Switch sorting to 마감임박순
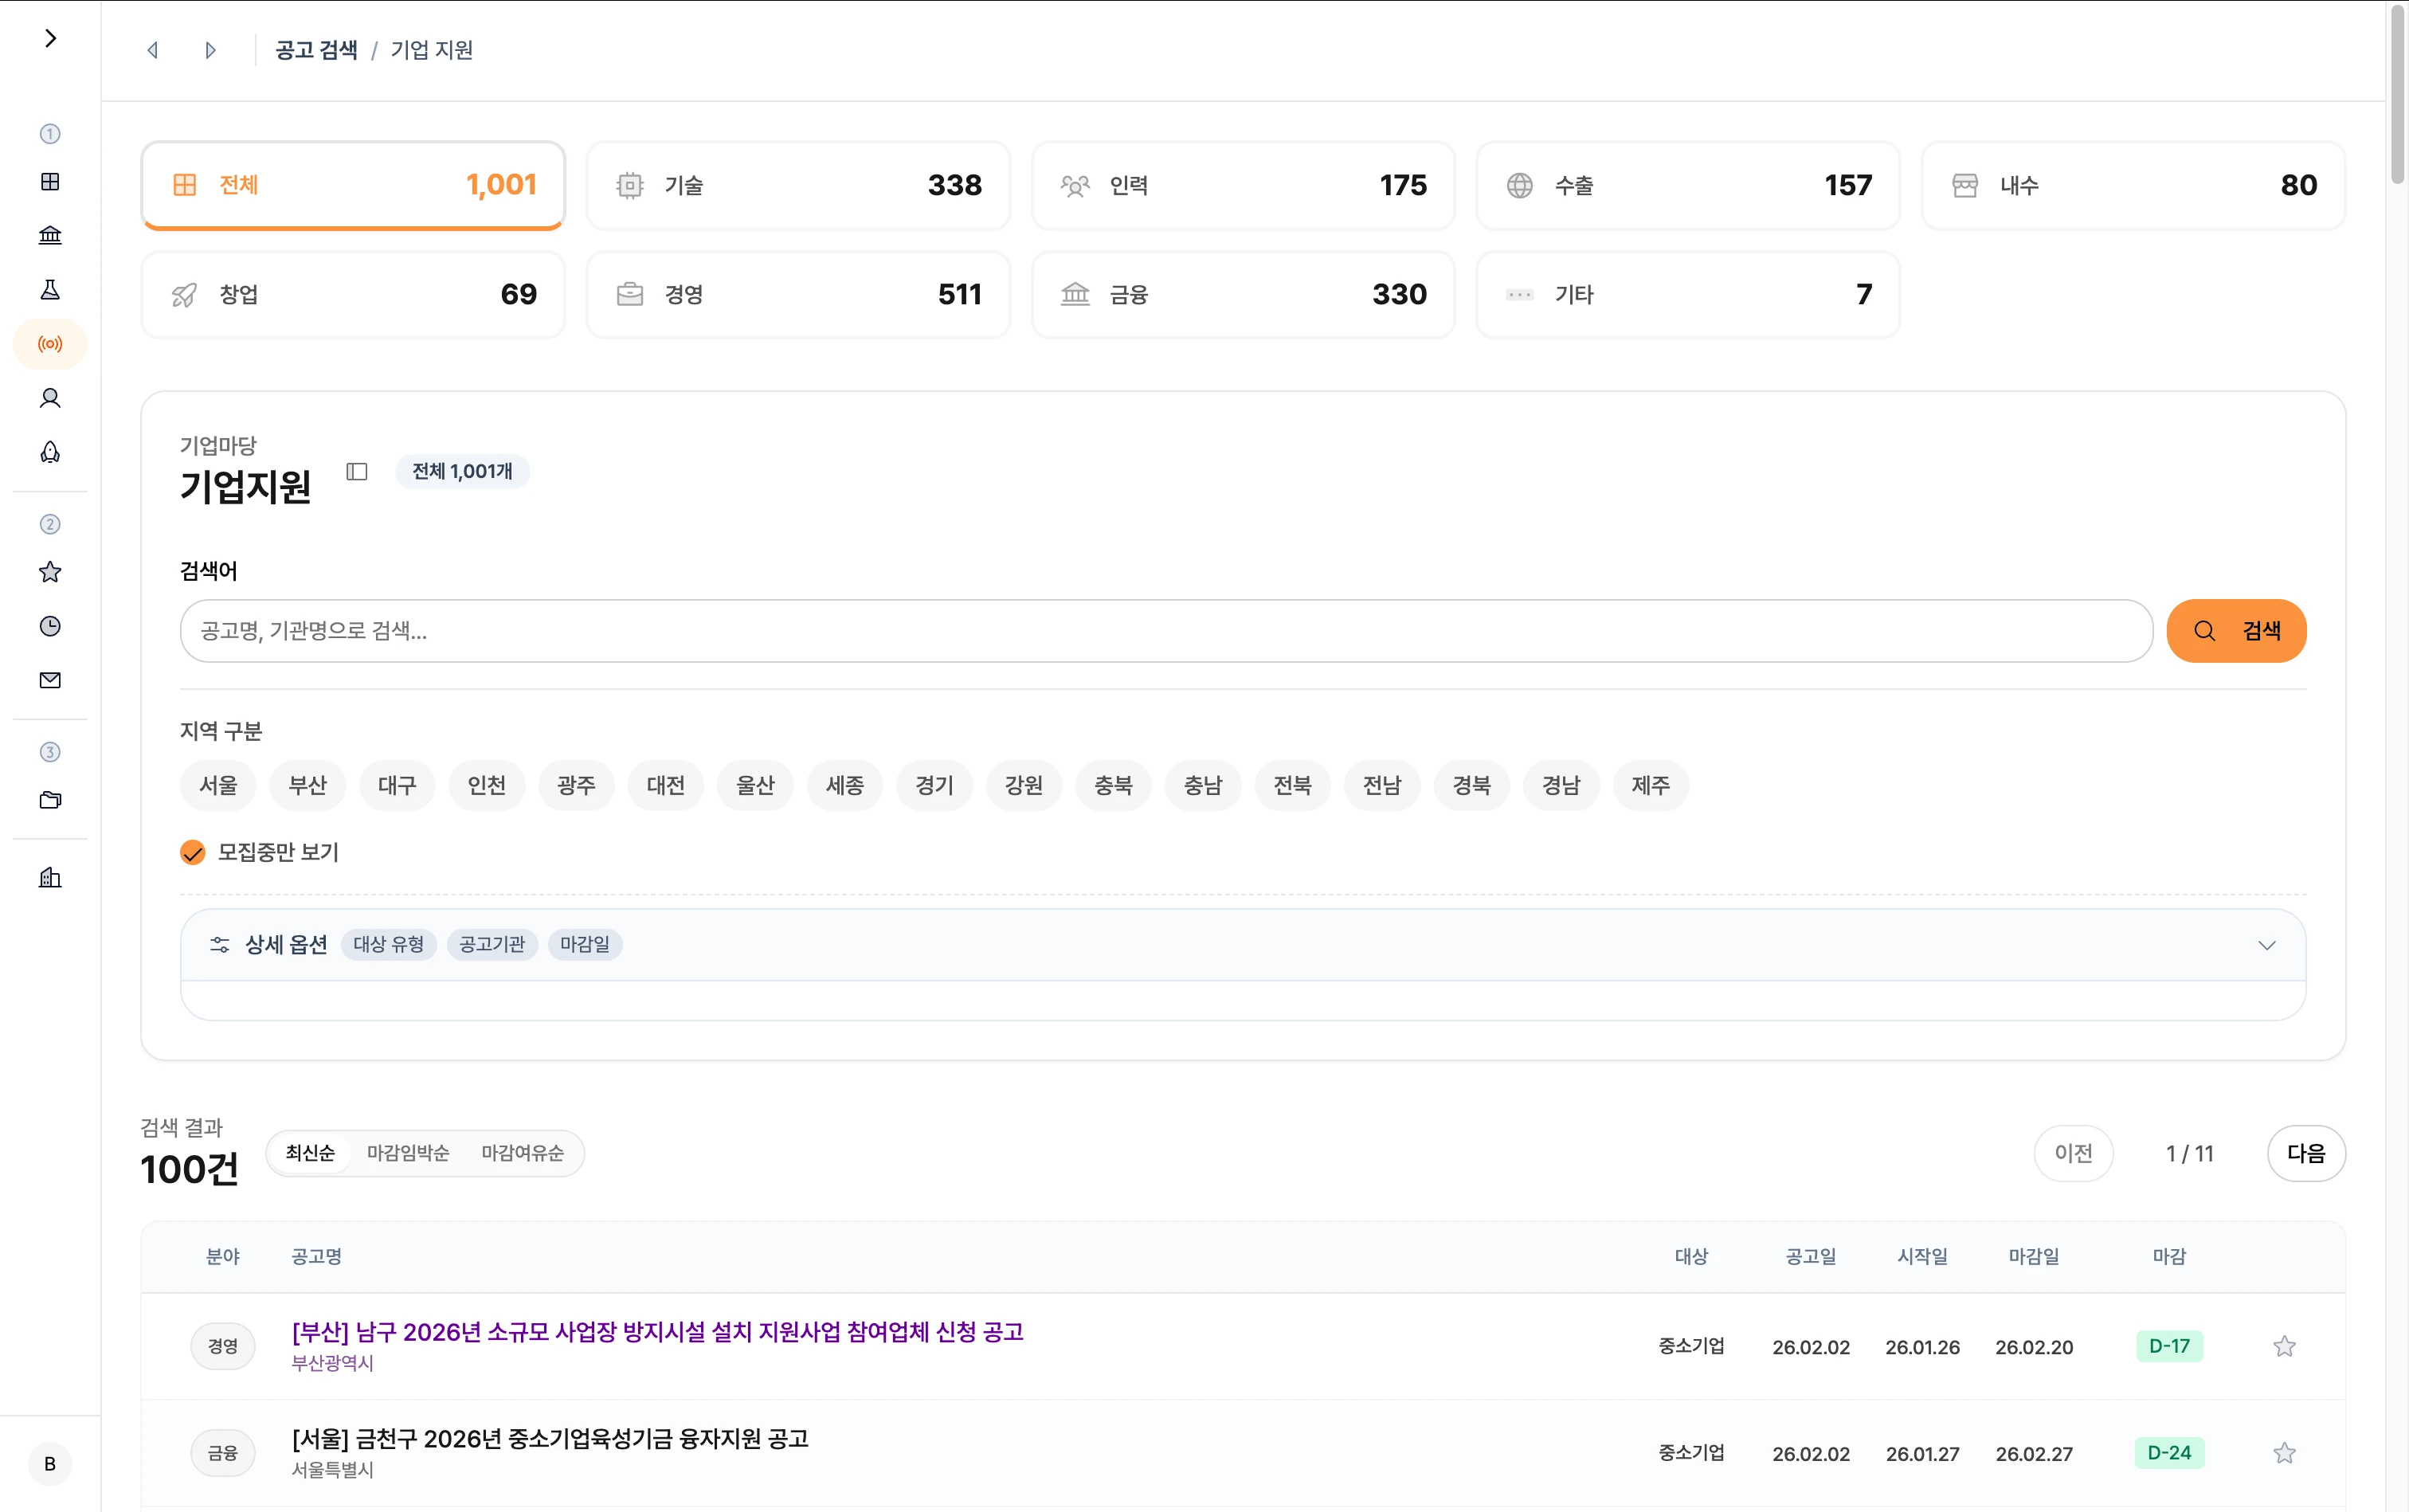The image size is (2409, 1512). click(x=408, y=1153)
